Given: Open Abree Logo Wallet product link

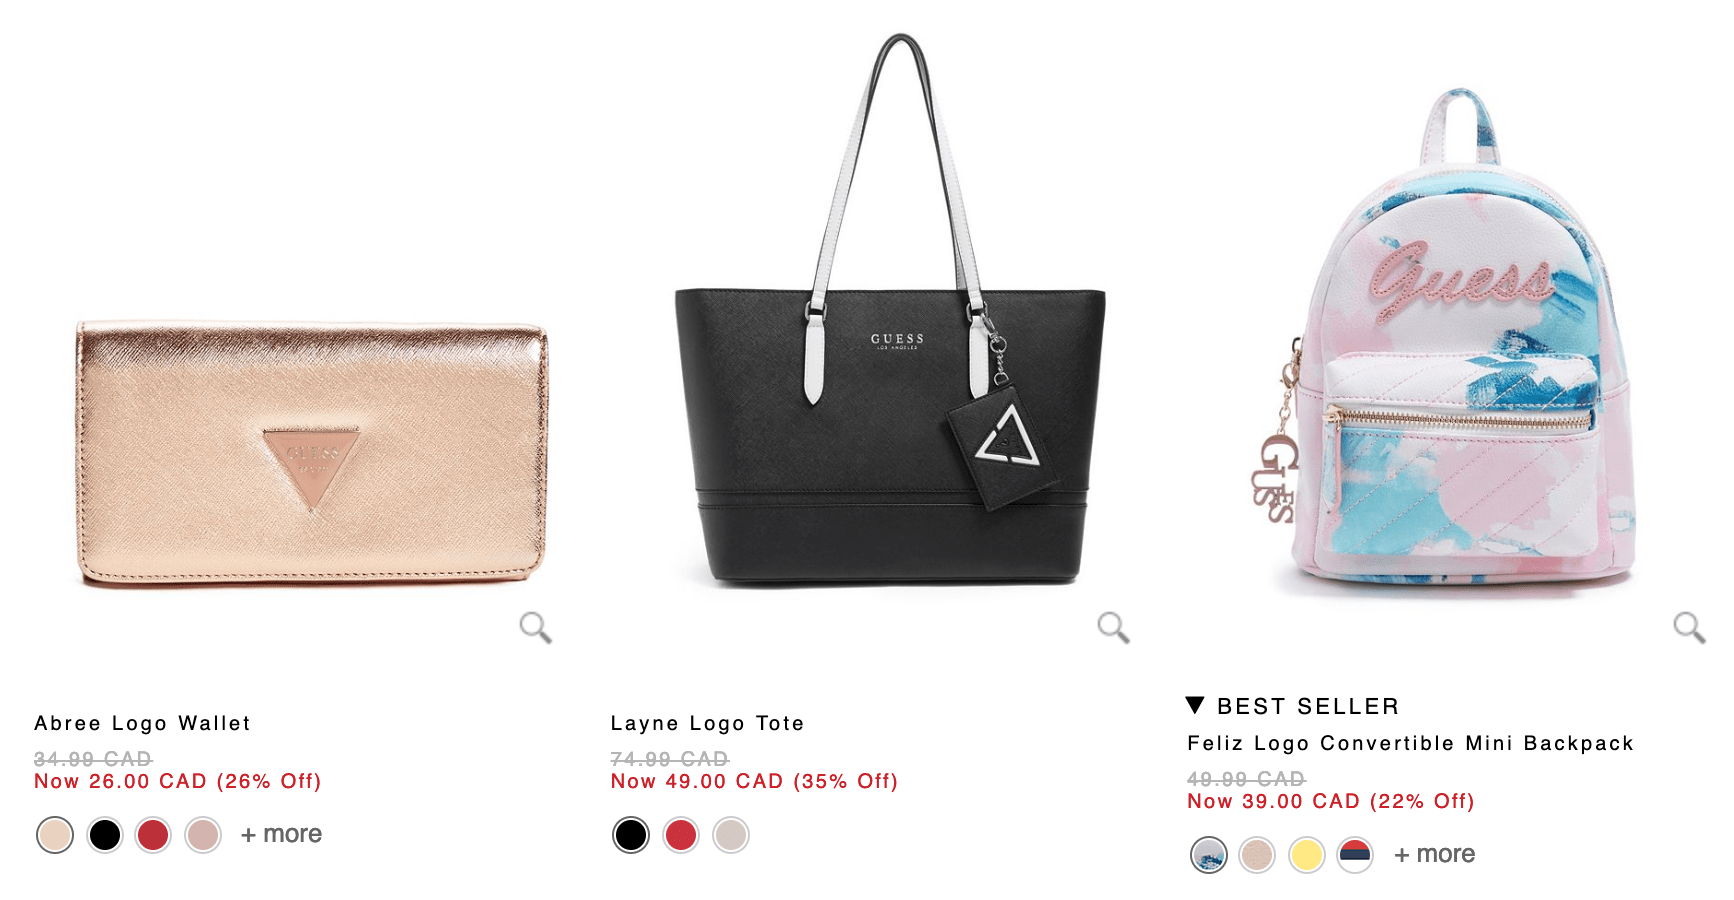Looking at the screenshot, I should click(x=142, y=723).
